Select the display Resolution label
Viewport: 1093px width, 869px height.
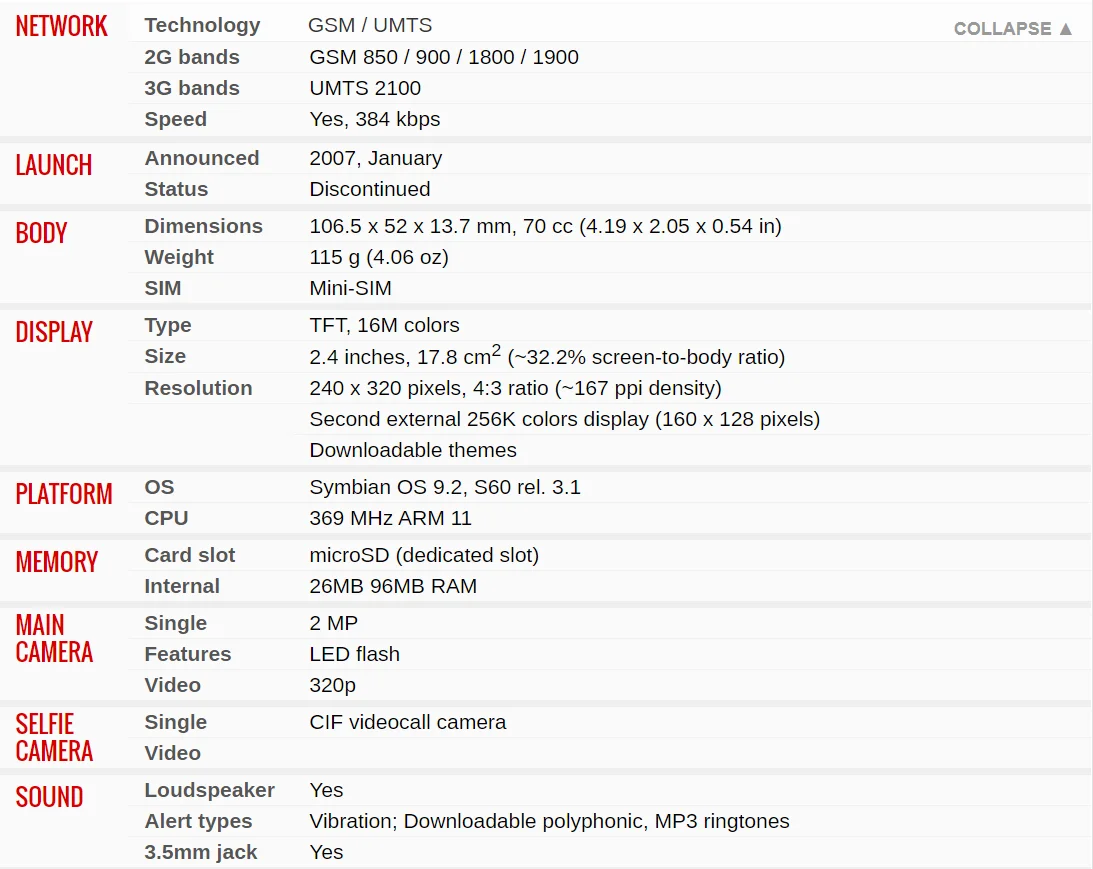198,388
